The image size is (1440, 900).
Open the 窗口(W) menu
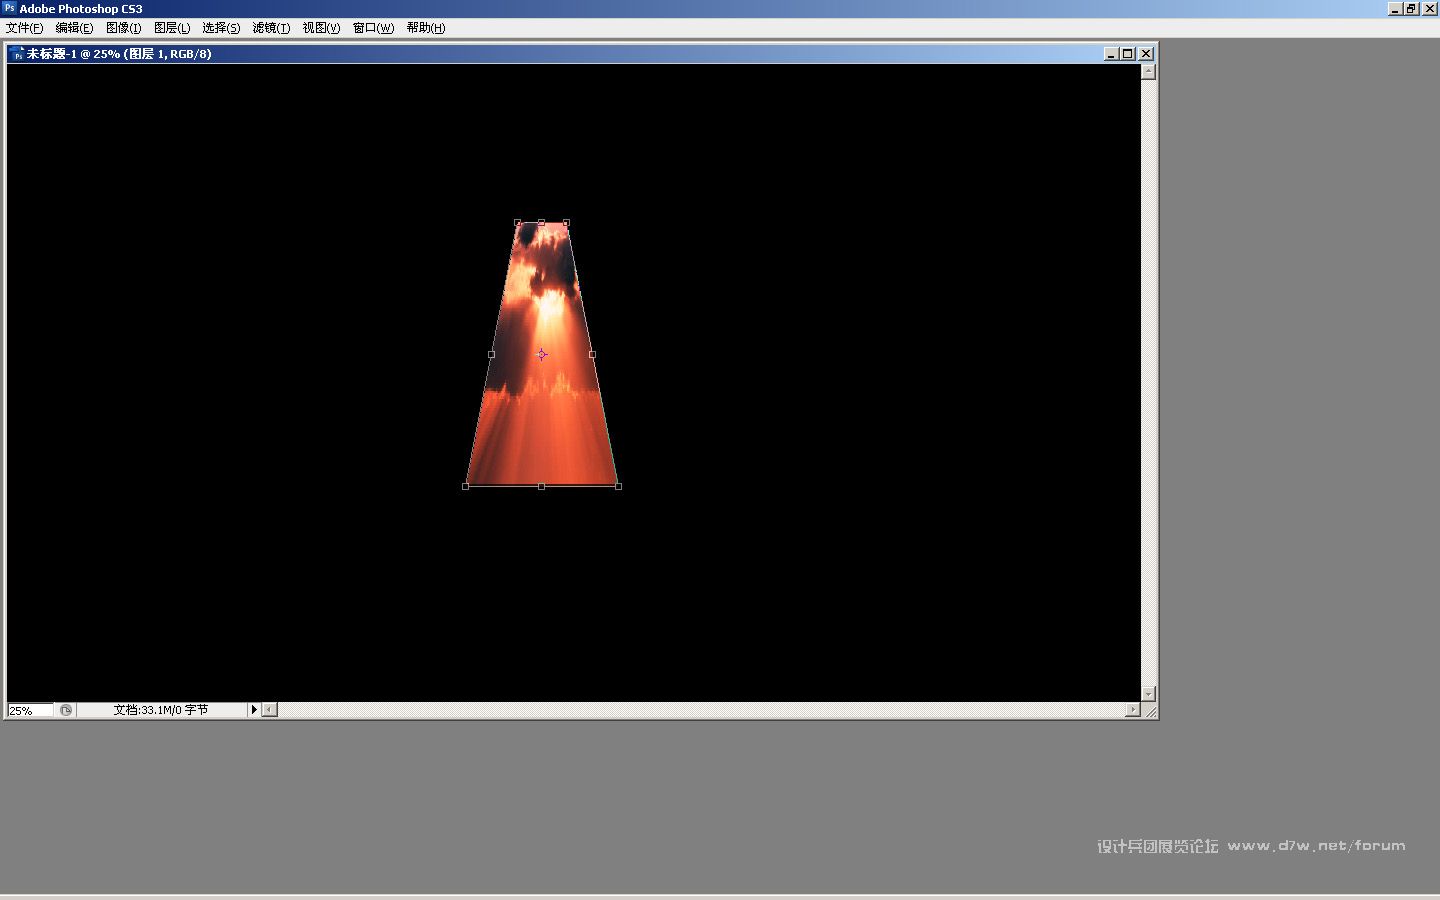coord(373,28)
